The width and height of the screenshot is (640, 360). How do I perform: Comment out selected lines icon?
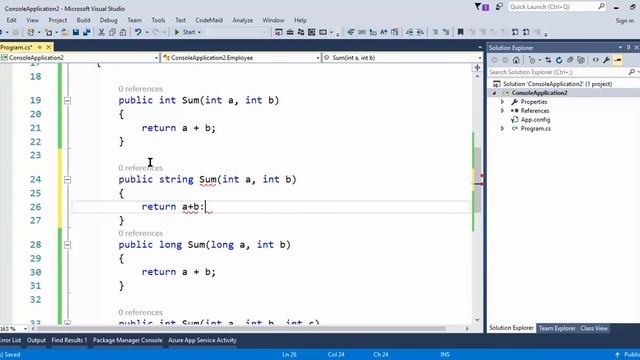click(435, 32)
